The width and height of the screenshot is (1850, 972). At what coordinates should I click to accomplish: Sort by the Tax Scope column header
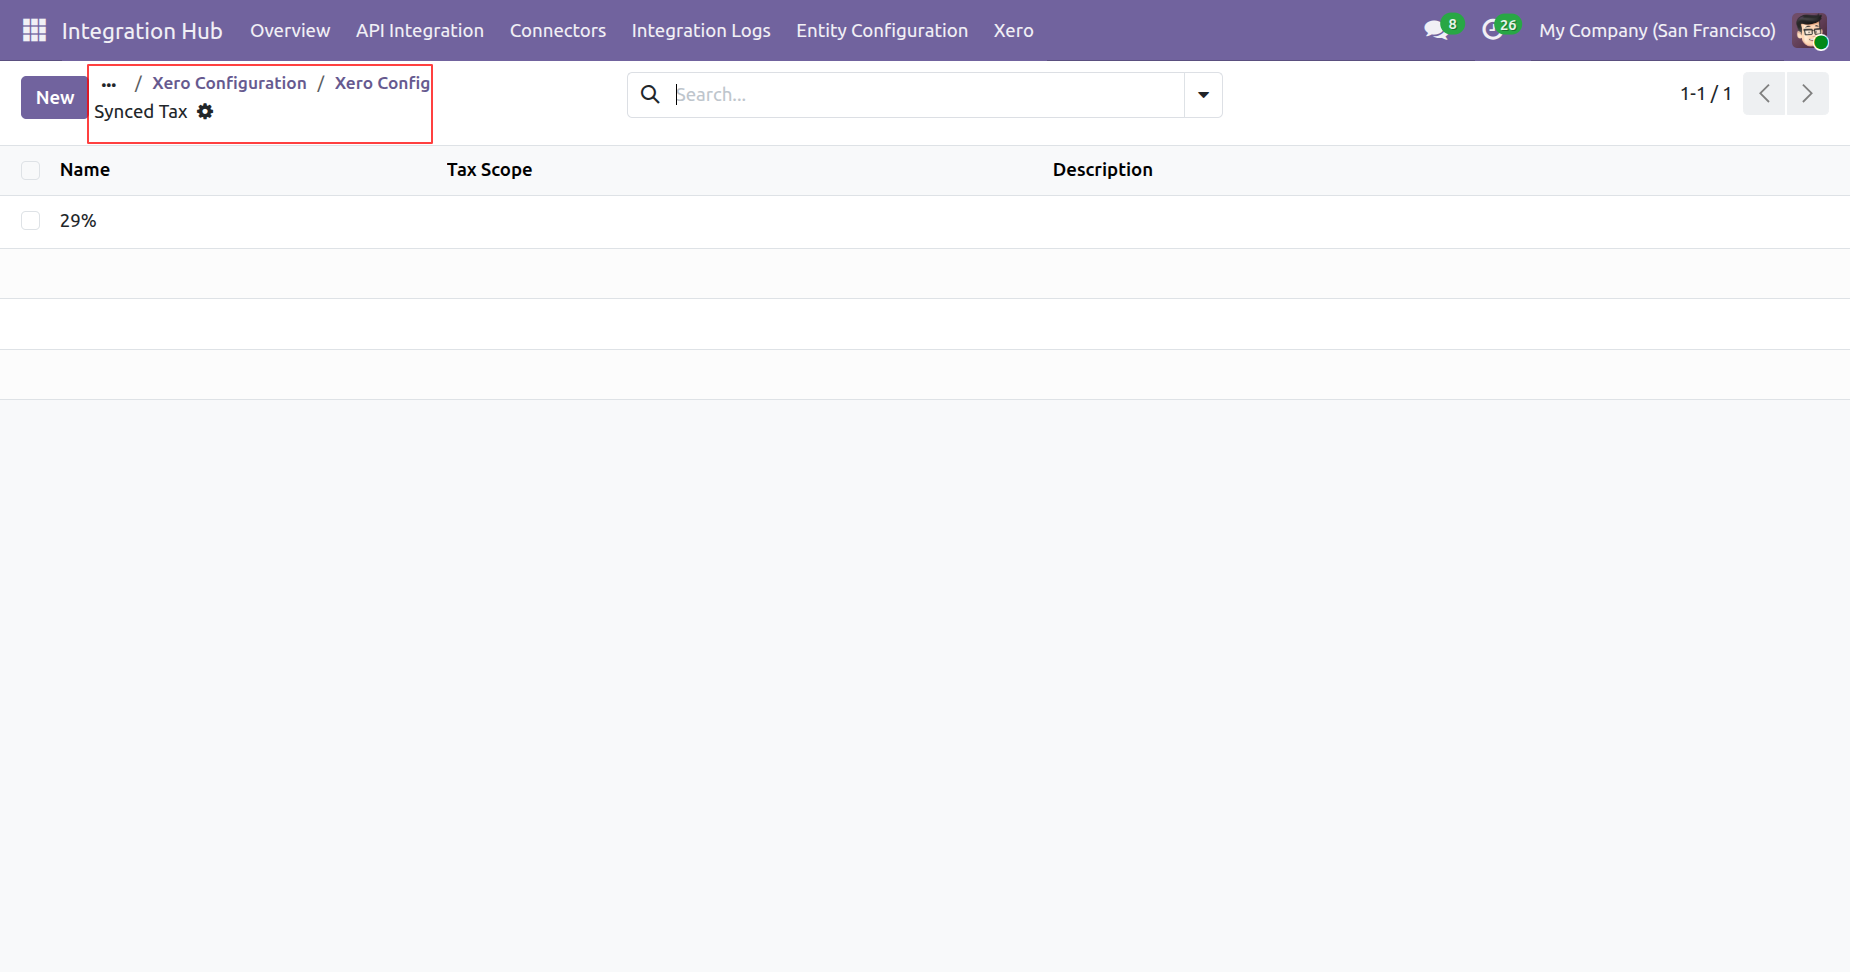[489, 169]
